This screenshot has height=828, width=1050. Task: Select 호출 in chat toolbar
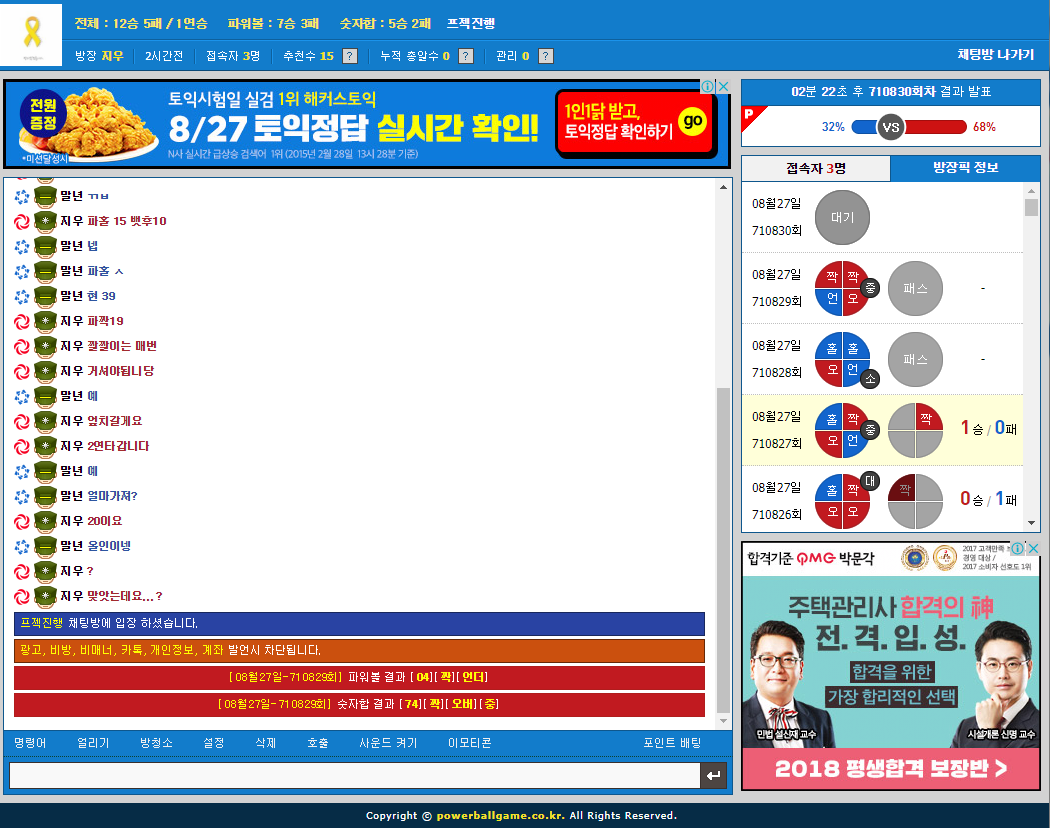pos(317,742)
